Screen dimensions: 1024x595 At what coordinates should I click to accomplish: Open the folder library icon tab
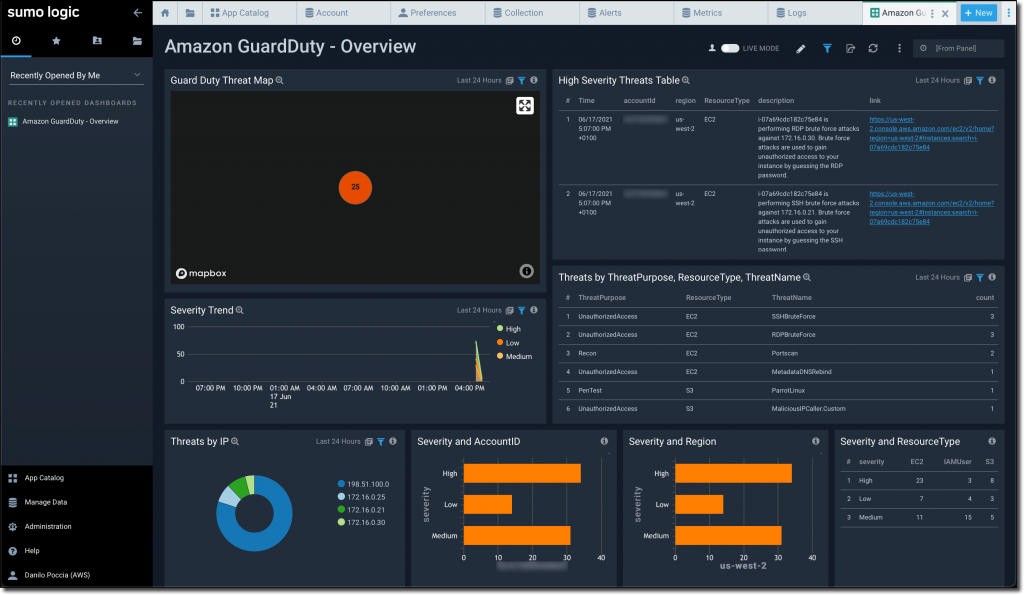coord(189,12)
